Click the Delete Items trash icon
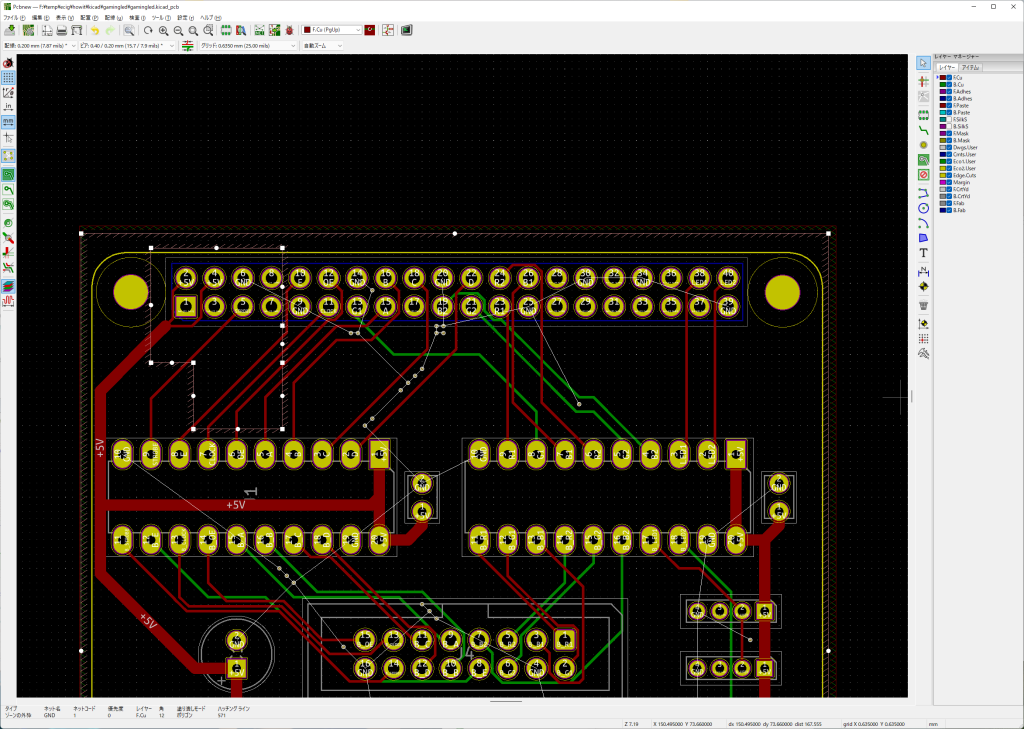Image resolution: width=1024 pixels, height=729 pixels. click(x=923, y=305)
